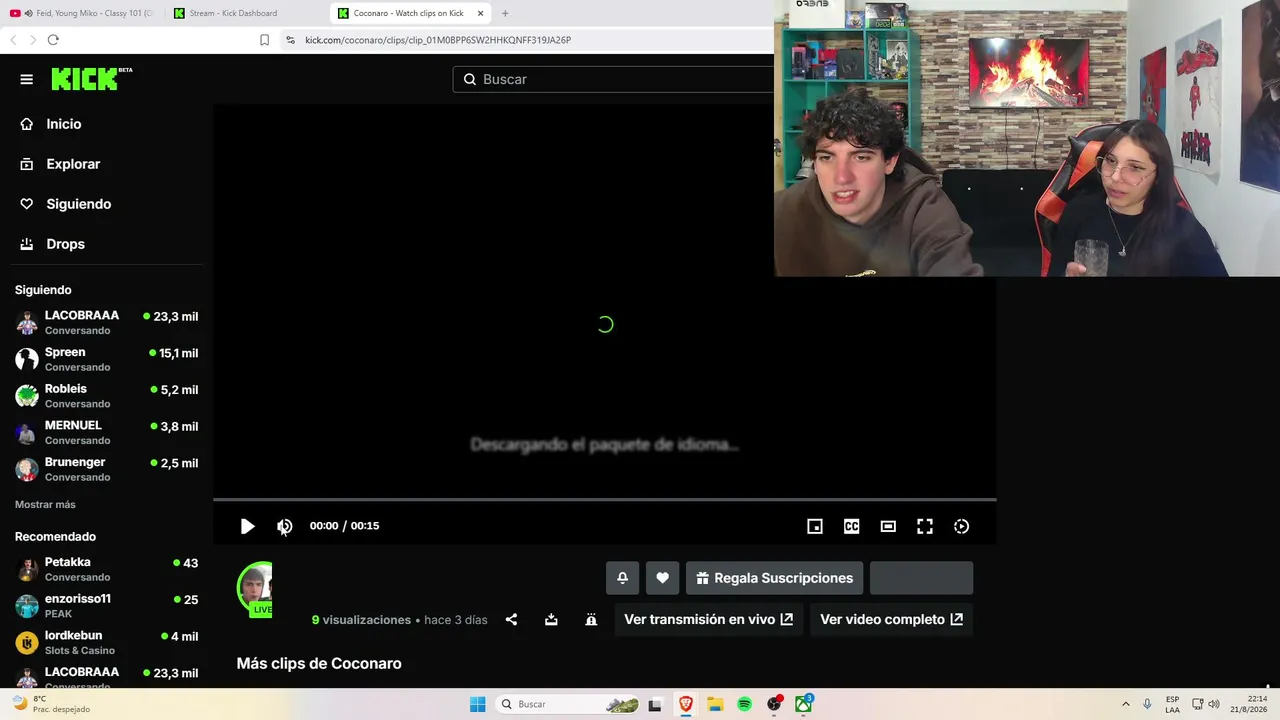Image resolution: width=1280 pixels, height=720 pixels.
Task: Focus the Kick Buscar search field
Action: (613, 79)
